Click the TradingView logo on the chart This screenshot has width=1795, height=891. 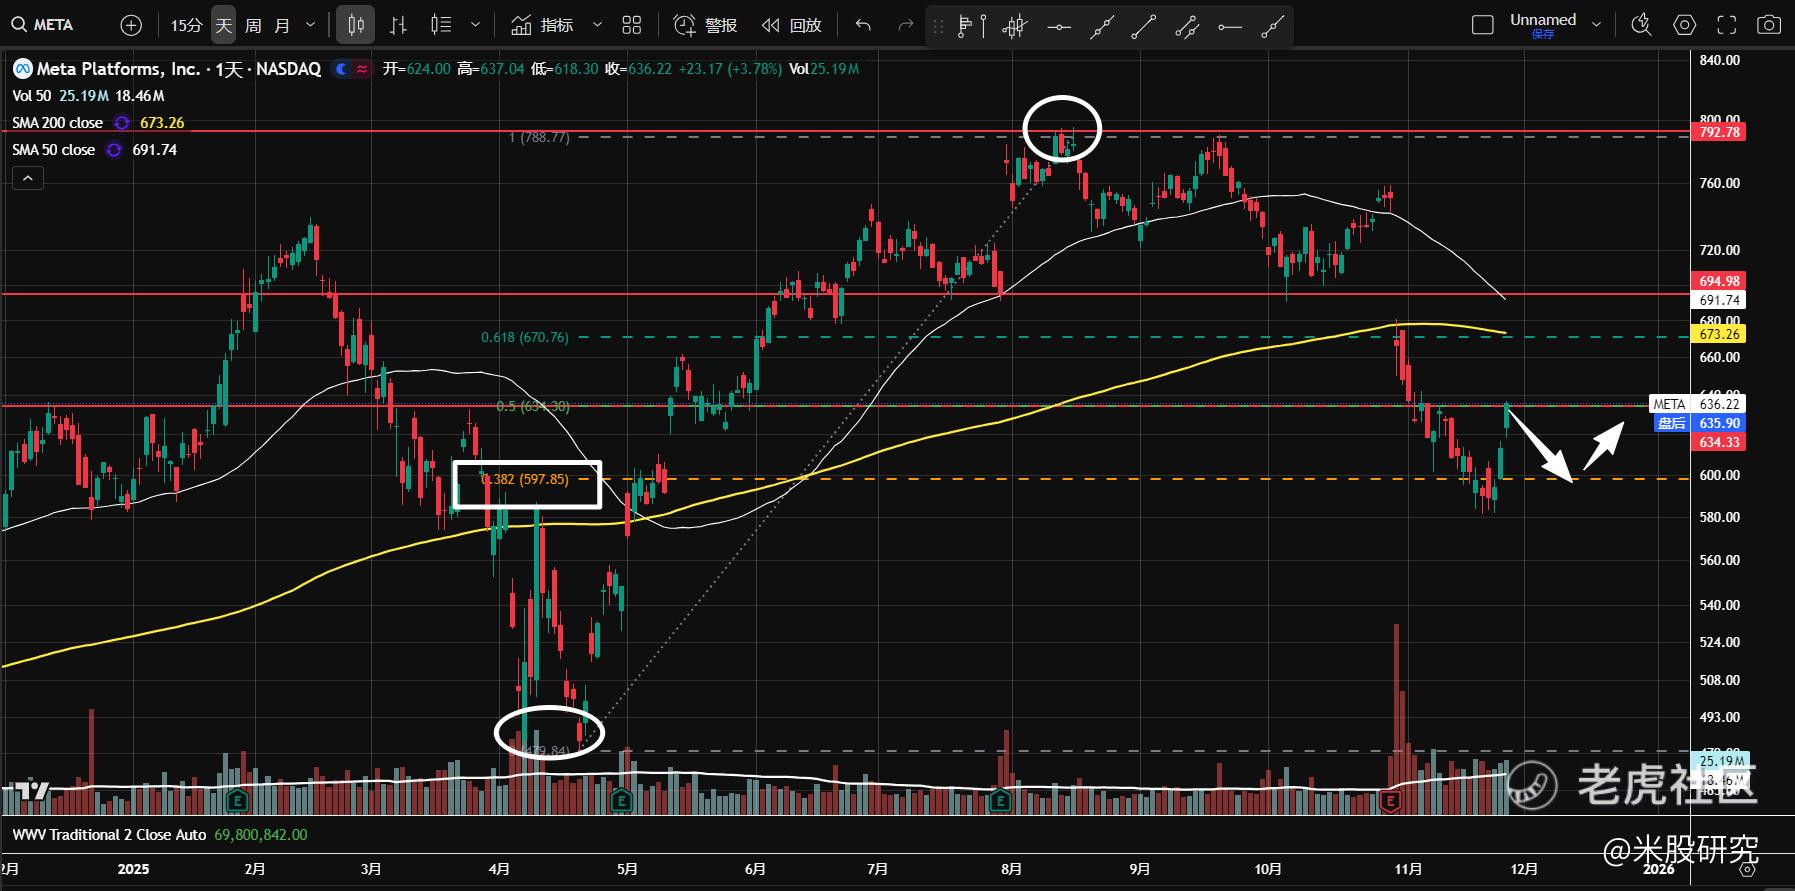click(x=33, y=790)
